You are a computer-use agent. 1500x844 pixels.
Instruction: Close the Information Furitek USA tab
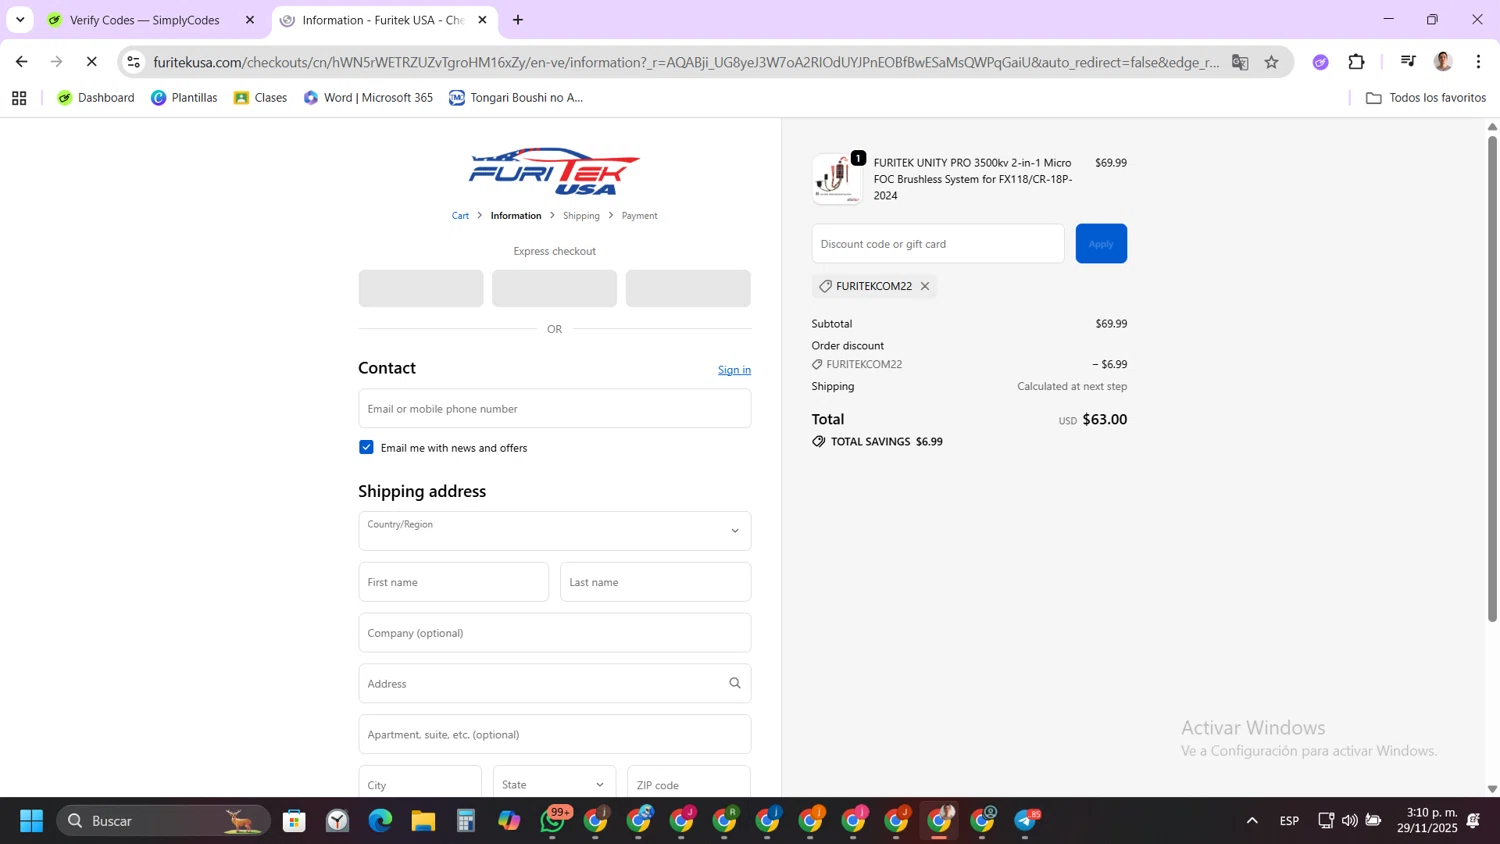[x=482, y=20]
